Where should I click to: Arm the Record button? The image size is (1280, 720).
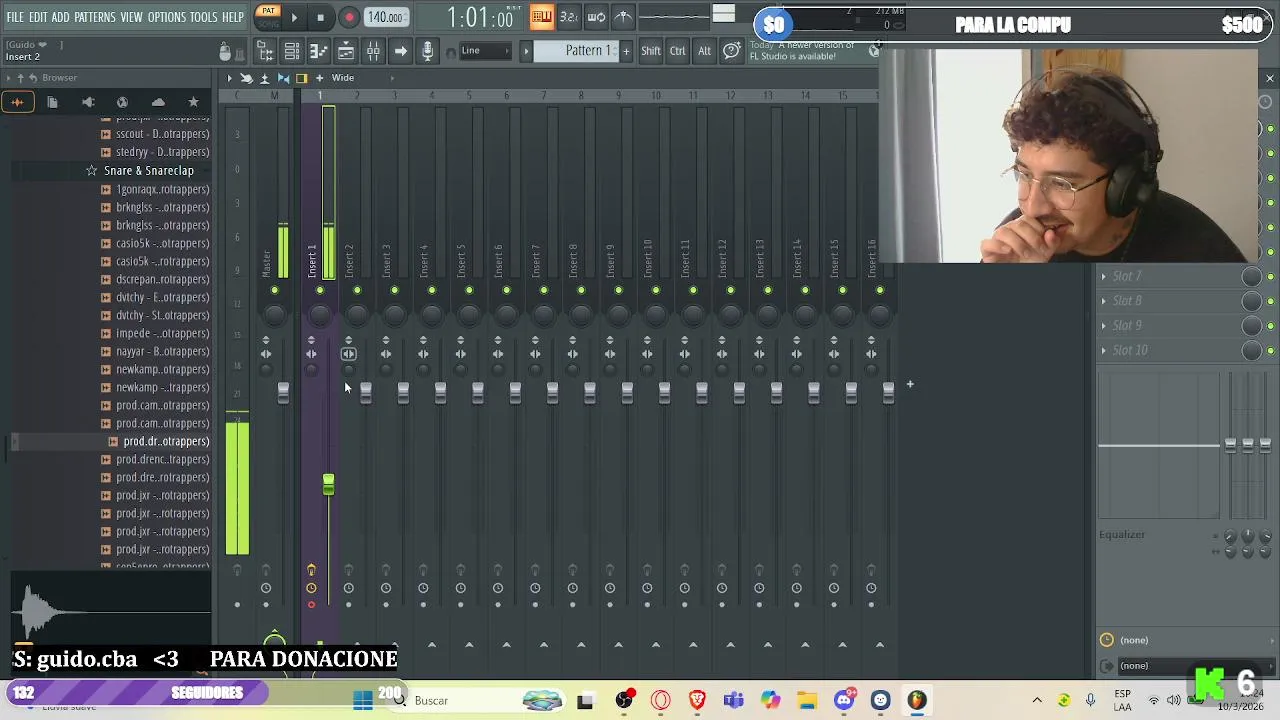tap(349, 17)
